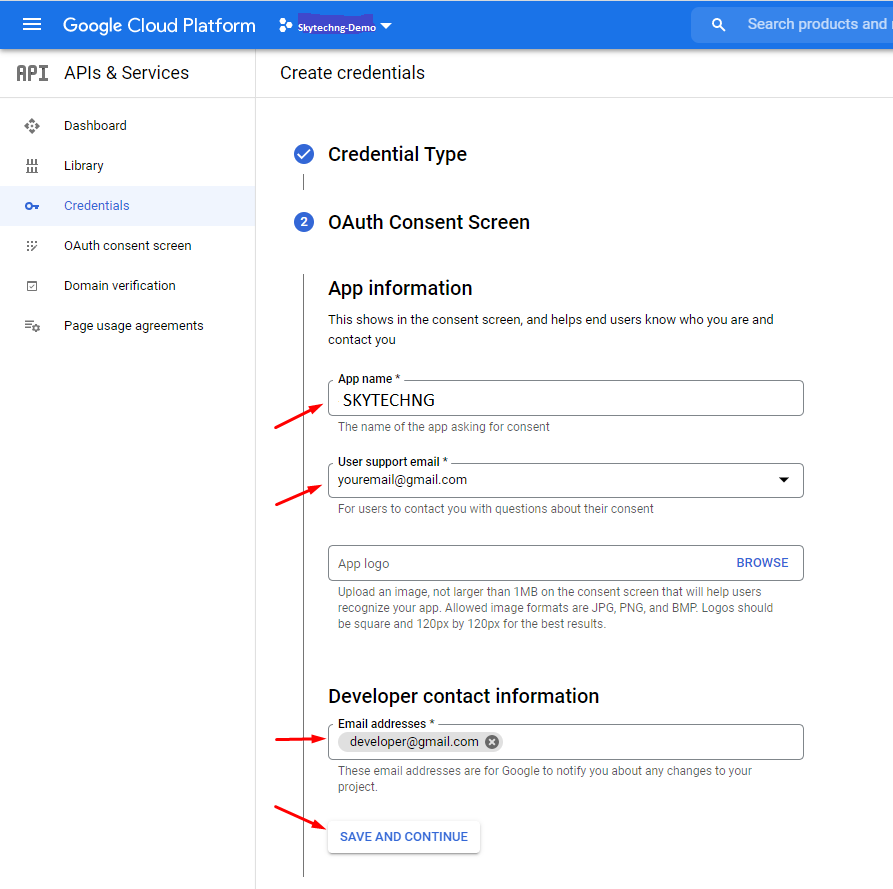Viewport: 893px width, 889px height.
Task: Click the API logo icon
Action: pyautogui.click(x=32, y=73)
